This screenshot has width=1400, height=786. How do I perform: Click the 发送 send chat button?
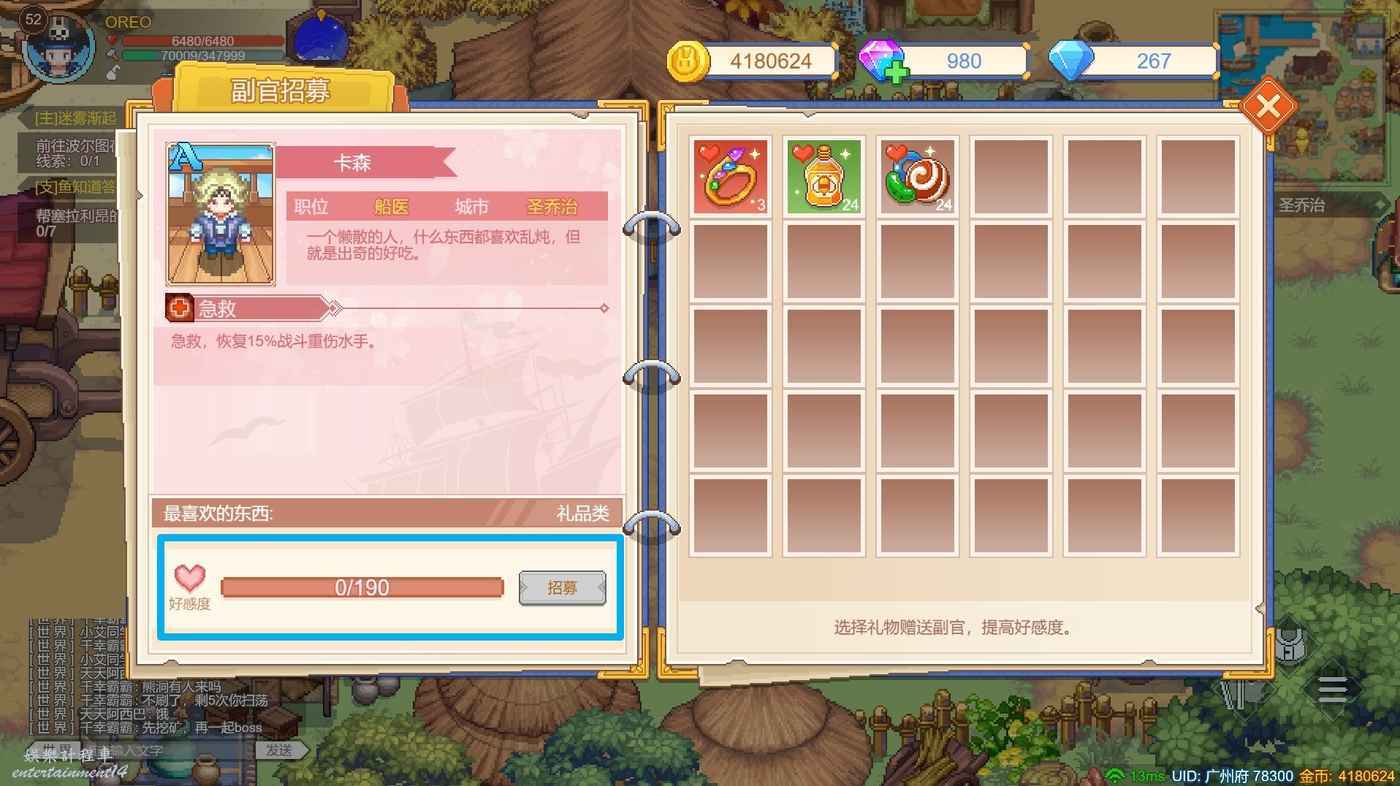tap(280, 750)
